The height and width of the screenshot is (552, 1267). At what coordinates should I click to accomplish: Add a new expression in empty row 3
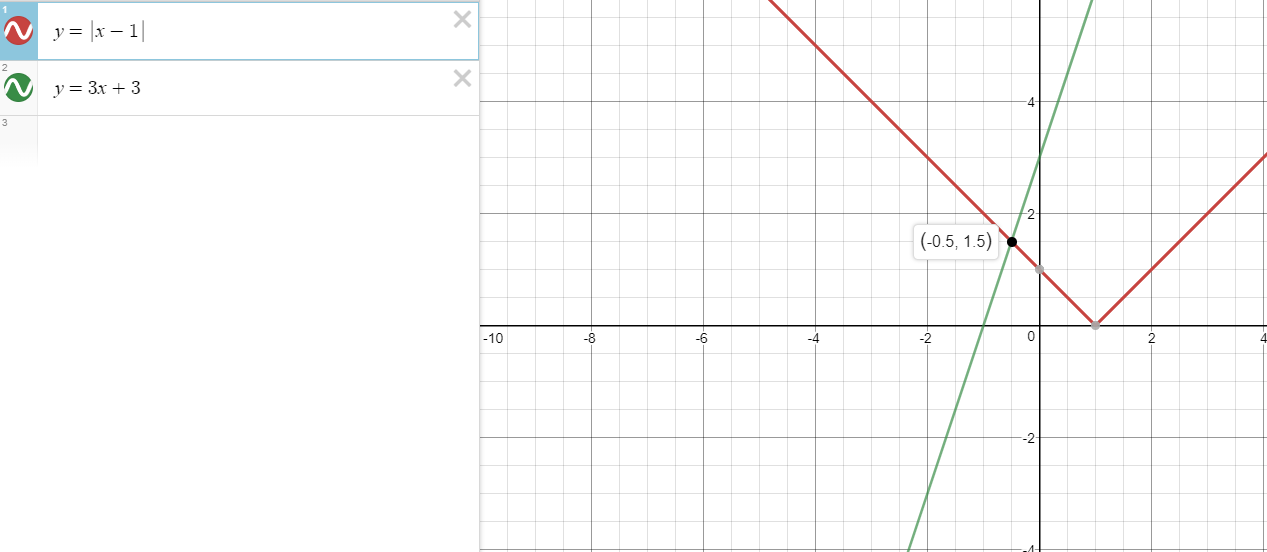258,140
